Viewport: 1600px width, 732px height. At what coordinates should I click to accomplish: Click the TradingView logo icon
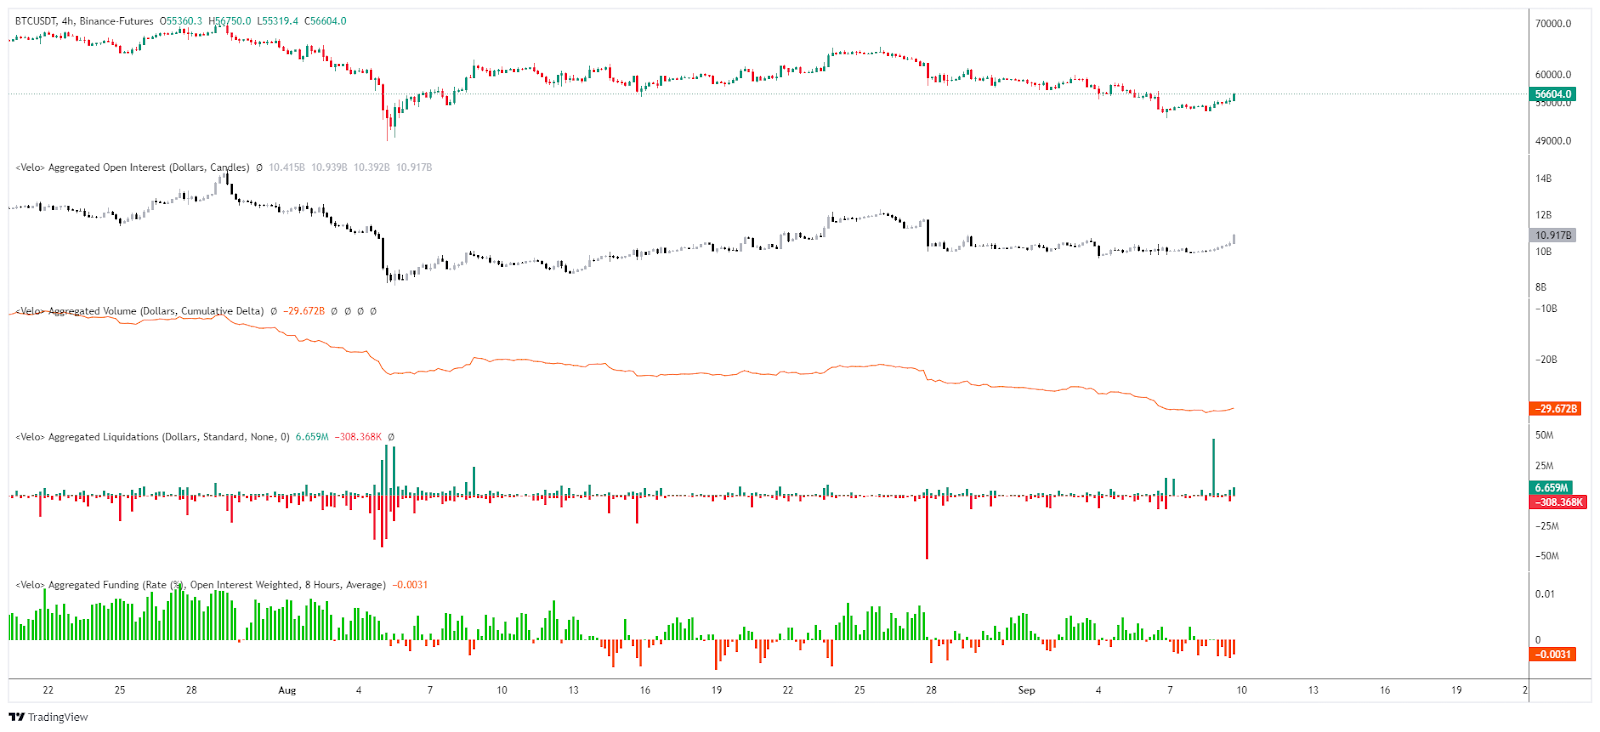coord(16,717)
